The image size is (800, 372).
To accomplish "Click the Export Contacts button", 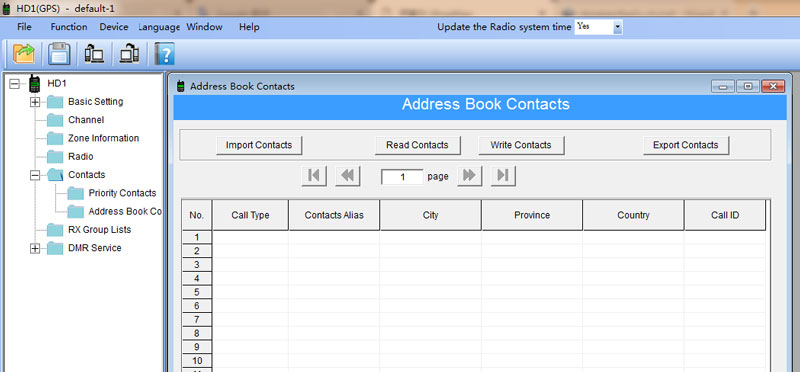I will (686, 145).
